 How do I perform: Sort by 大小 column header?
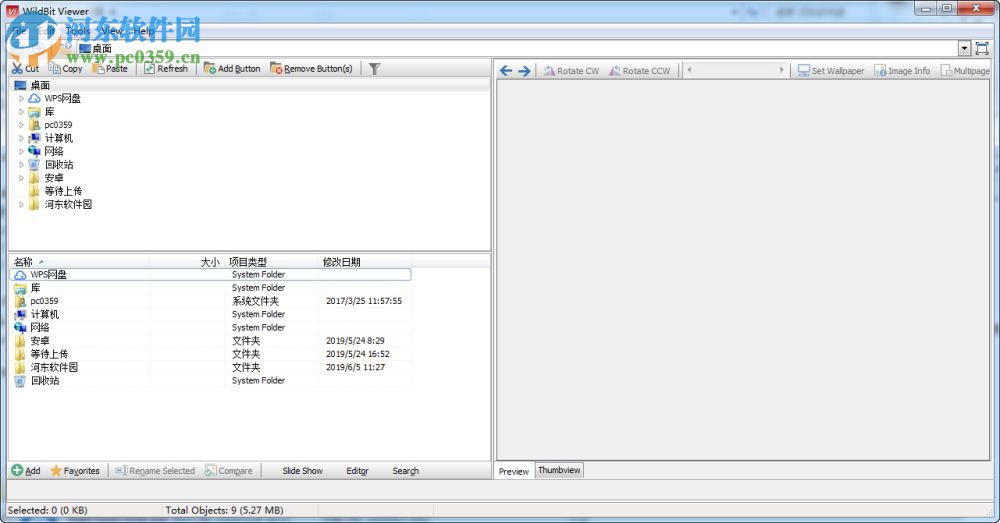click(188, 262)
